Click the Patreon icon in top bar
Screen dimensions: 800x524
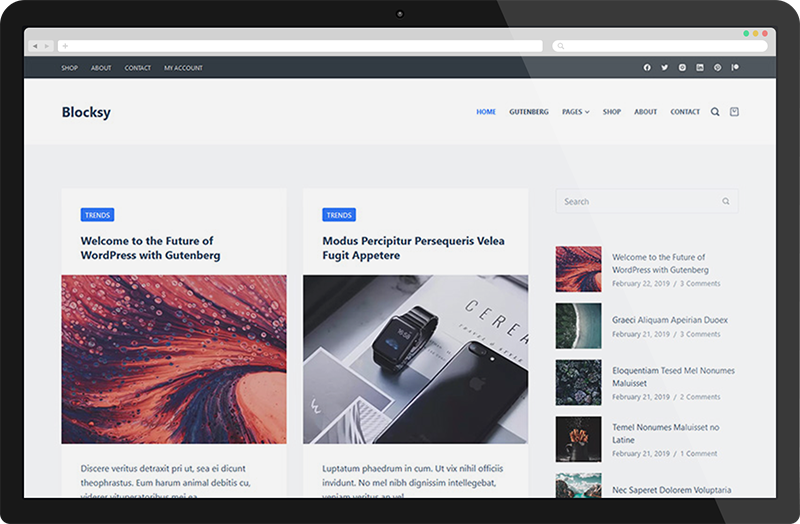(x=735, y=68)
